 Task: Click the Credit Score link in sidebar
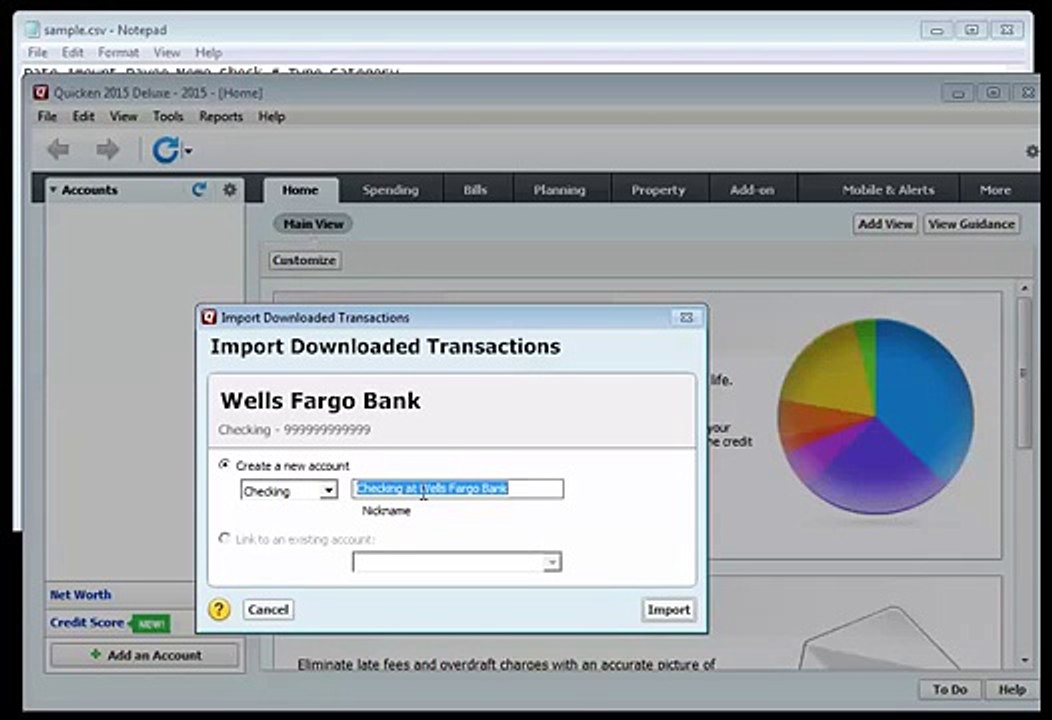pos(87,623)
